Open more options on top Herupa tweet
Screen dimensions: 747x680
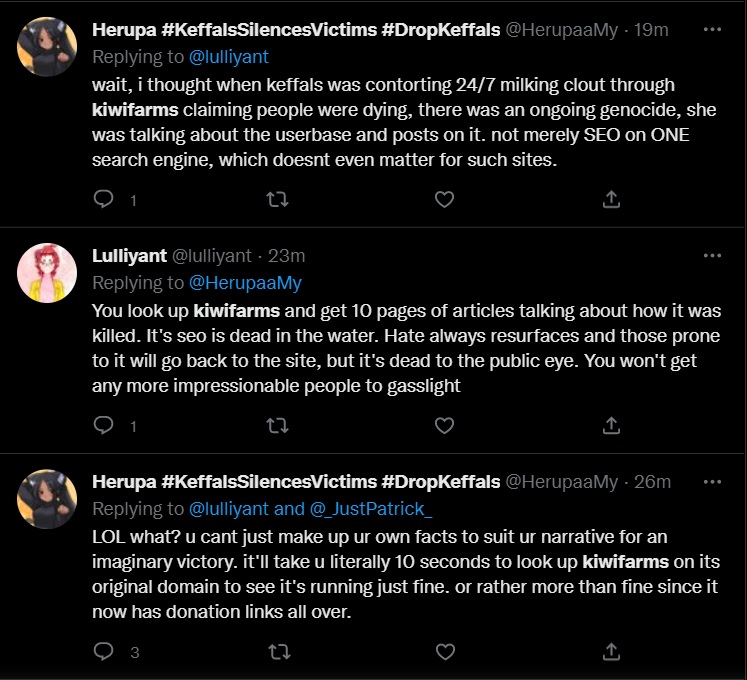click(x=711, y=29)
